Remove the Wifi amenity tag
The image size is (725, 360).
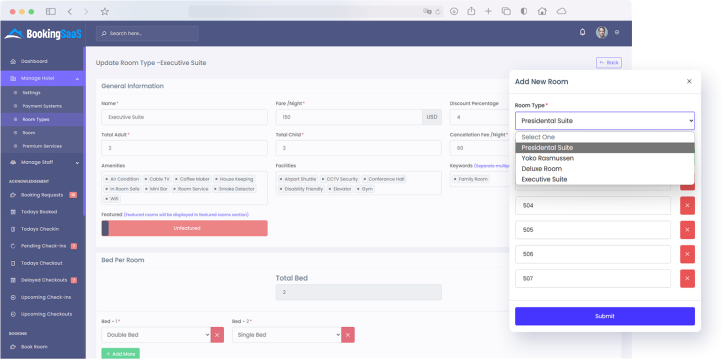tap(107, 199)
